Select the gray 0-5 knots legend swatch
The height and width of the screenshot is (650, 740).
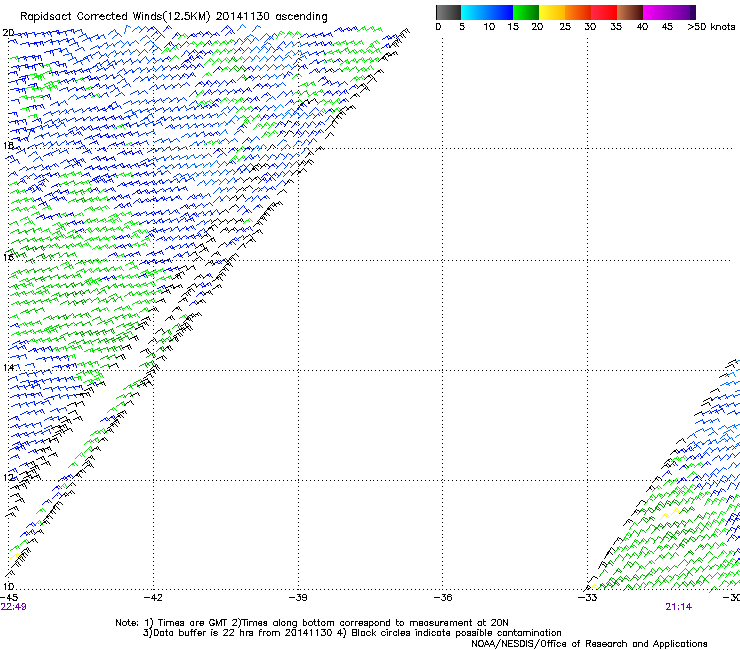(448, 12)
